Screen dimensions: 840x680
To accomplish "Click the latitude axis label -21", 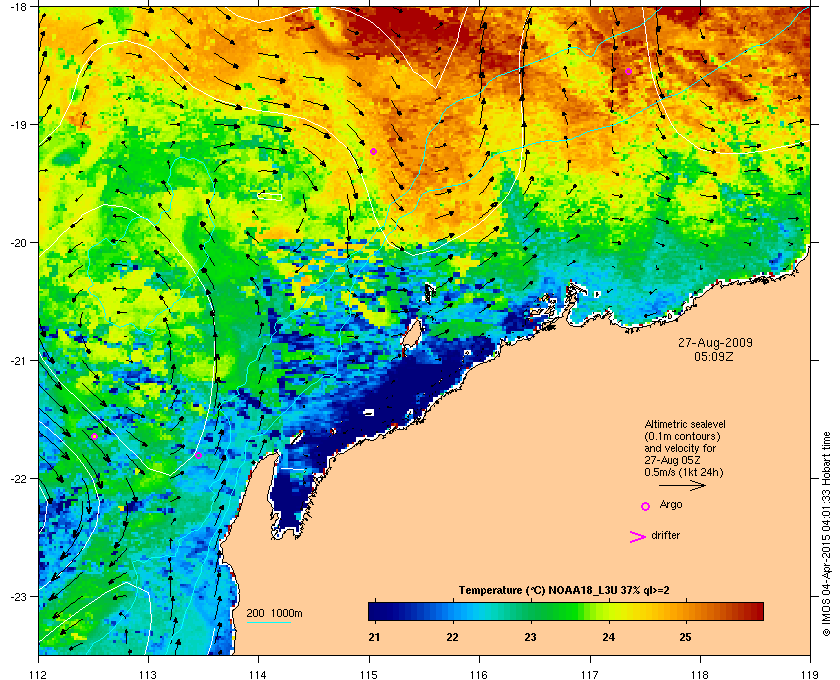I will 18,361.
